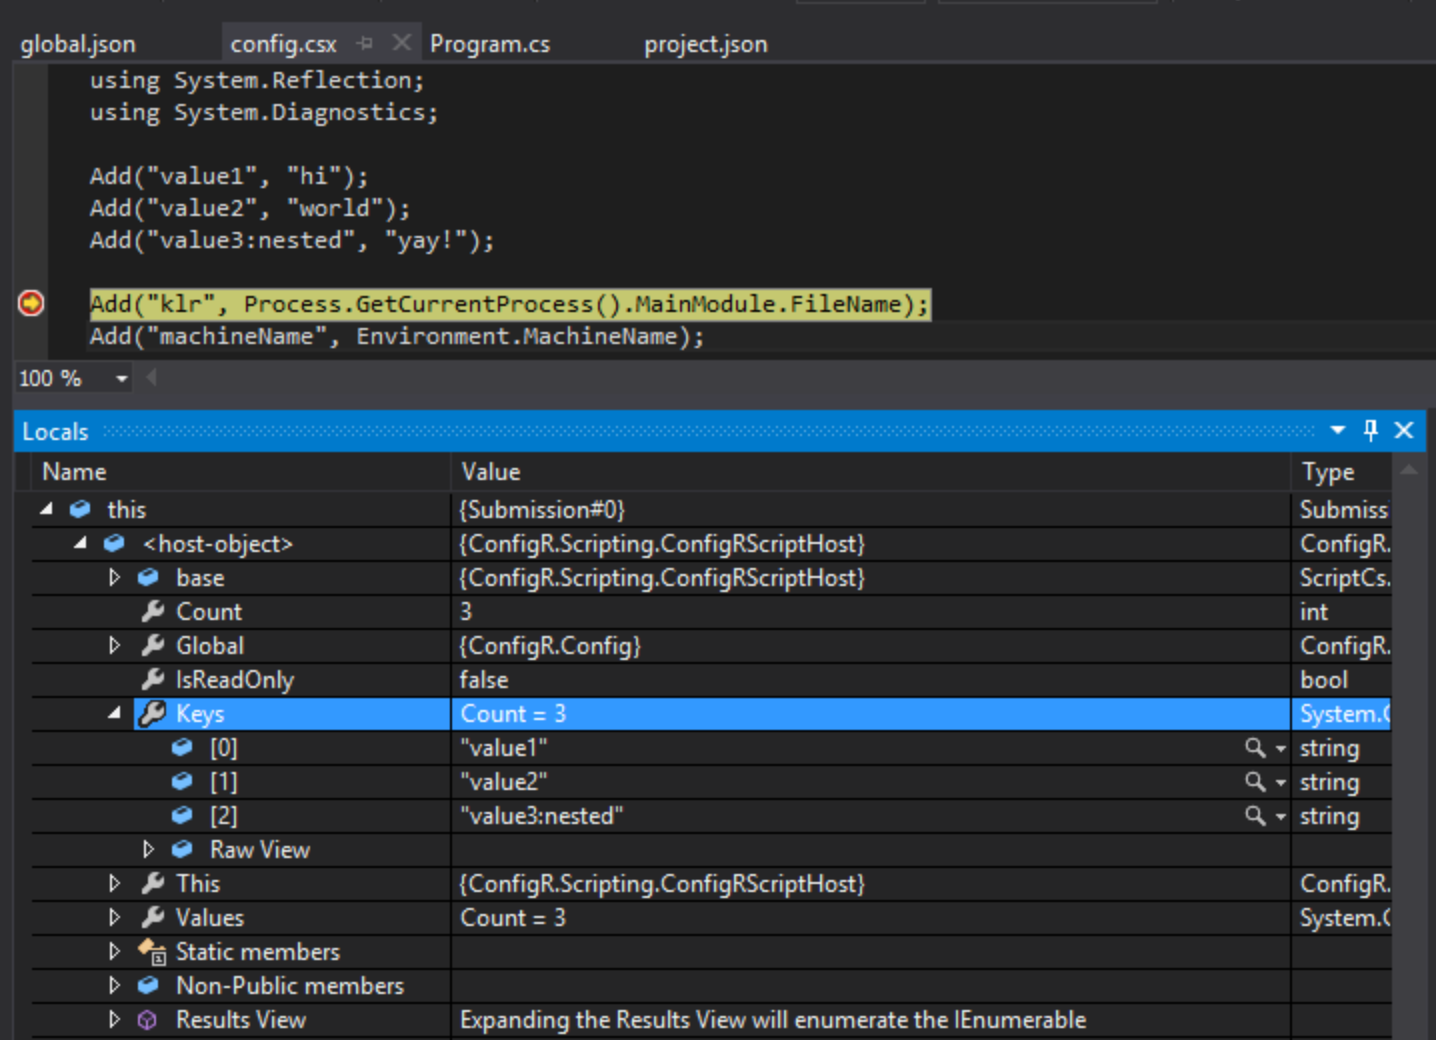Click the Locals scrollbar up arrow

click(x=1409, y=470)
